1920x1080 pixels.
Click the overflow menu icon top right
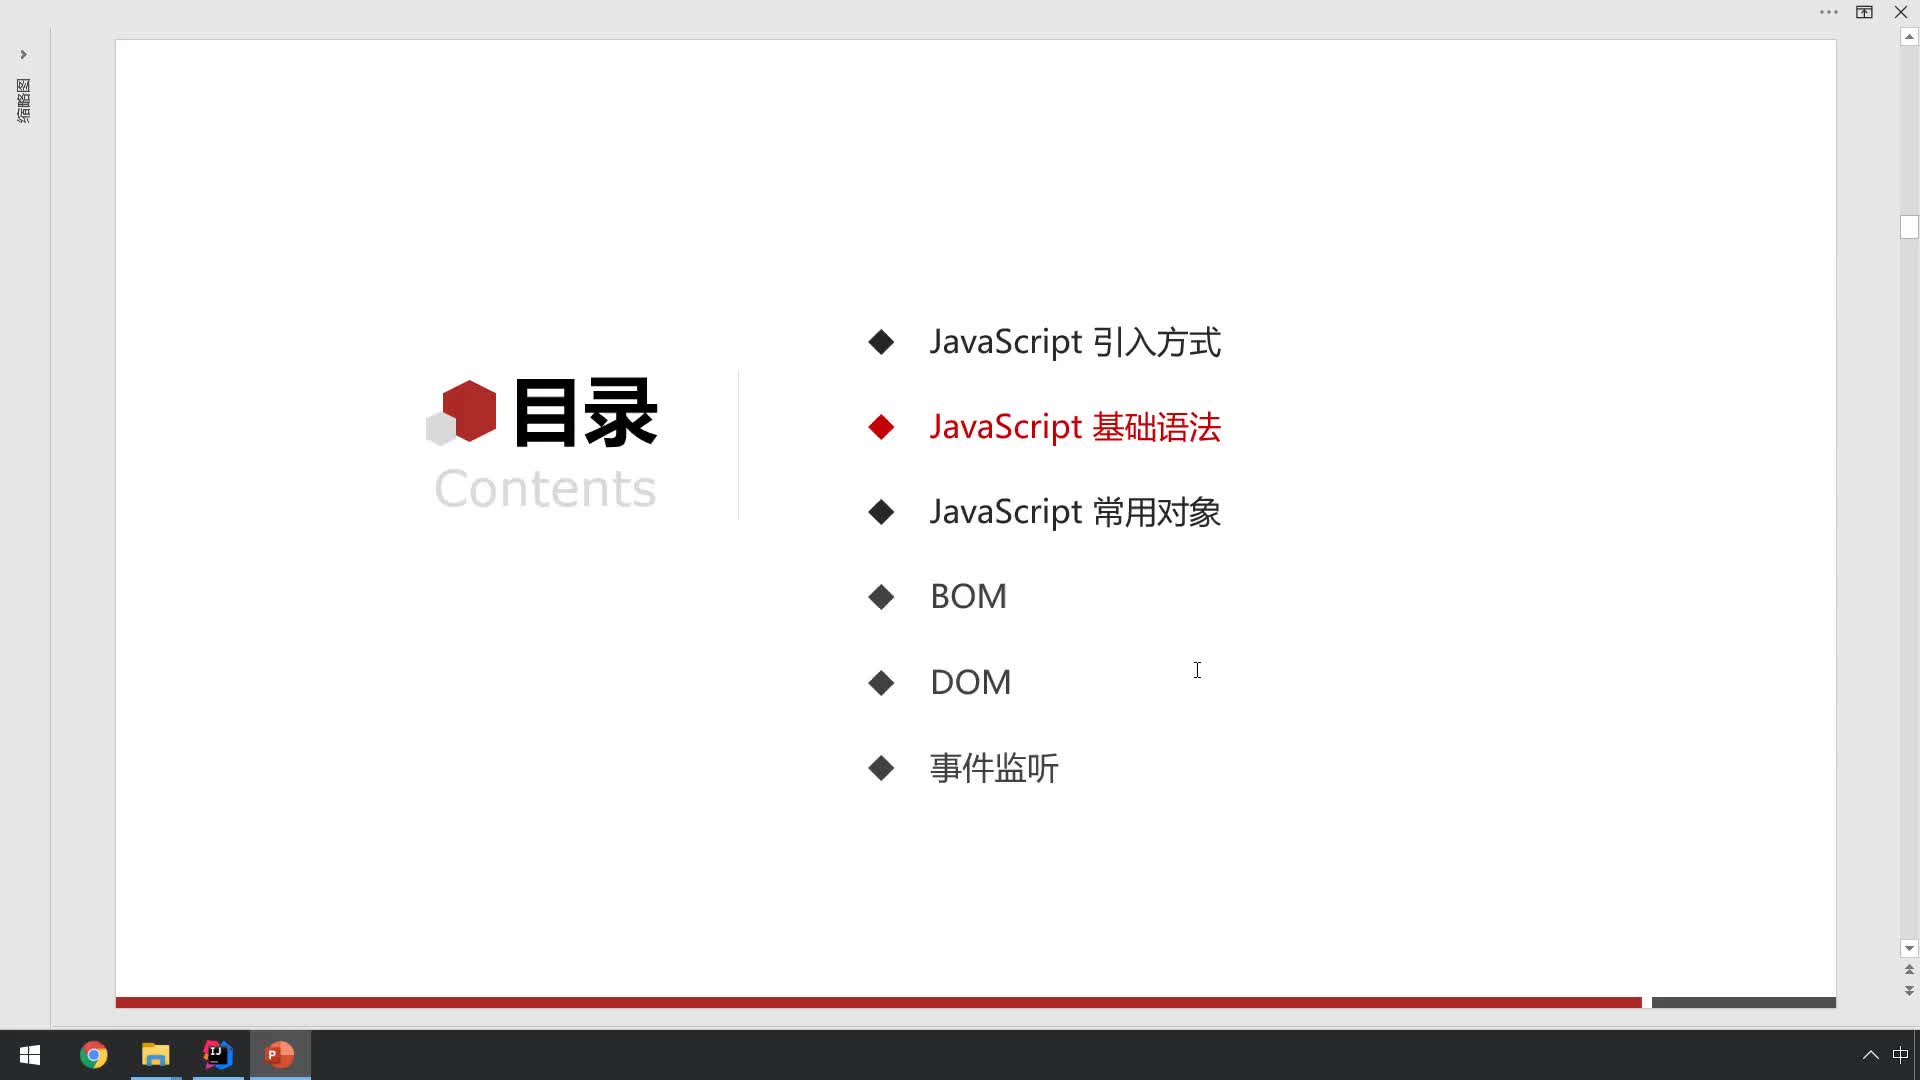click(x=1828, y=12)
